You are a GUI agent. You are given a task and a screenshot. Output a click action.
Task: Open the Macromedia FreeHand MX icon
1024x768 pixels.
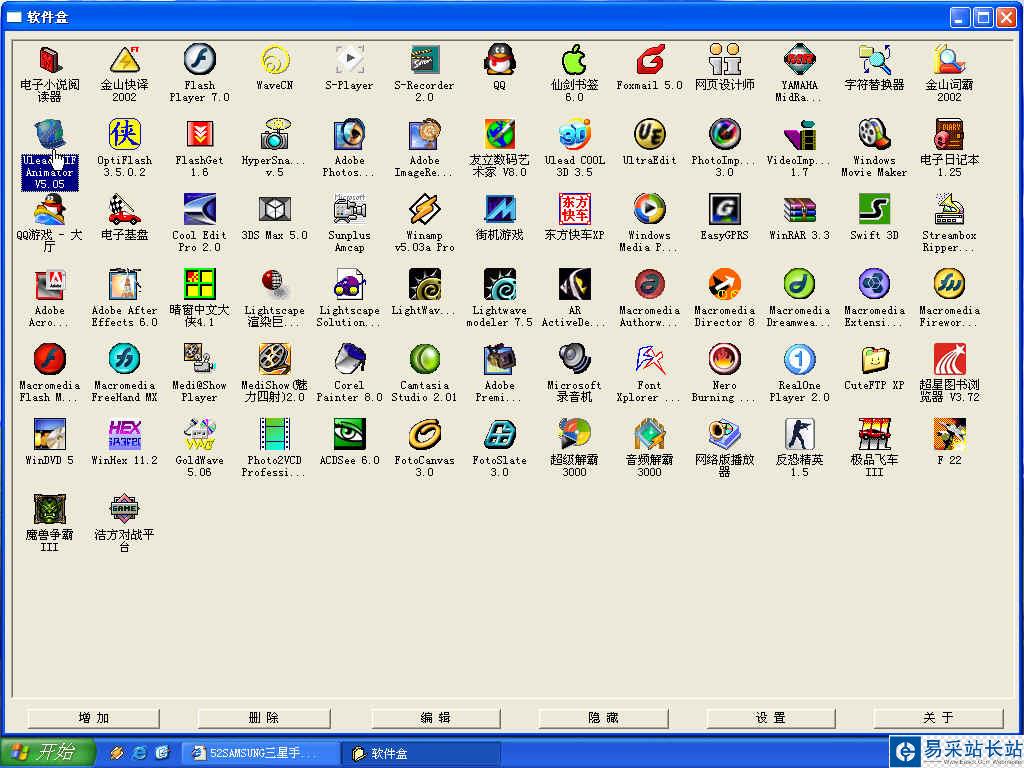pos(124,359)
